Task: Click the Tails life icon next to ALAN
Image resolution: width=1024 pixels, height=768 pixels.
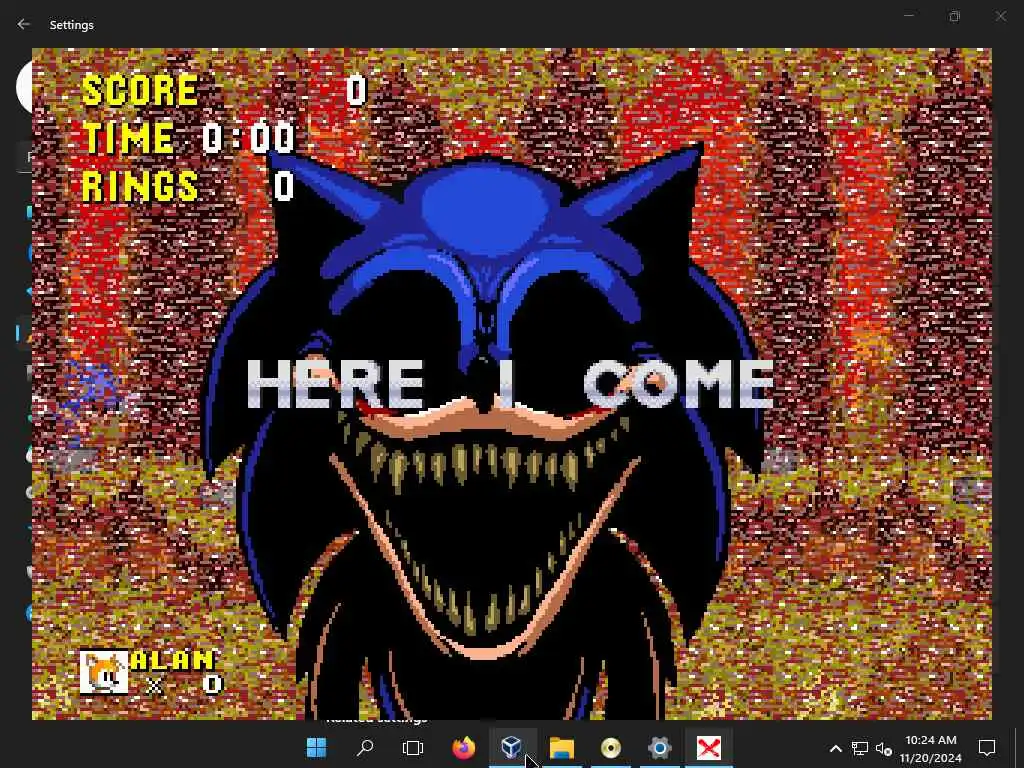Action: click(x=104, y=673)
